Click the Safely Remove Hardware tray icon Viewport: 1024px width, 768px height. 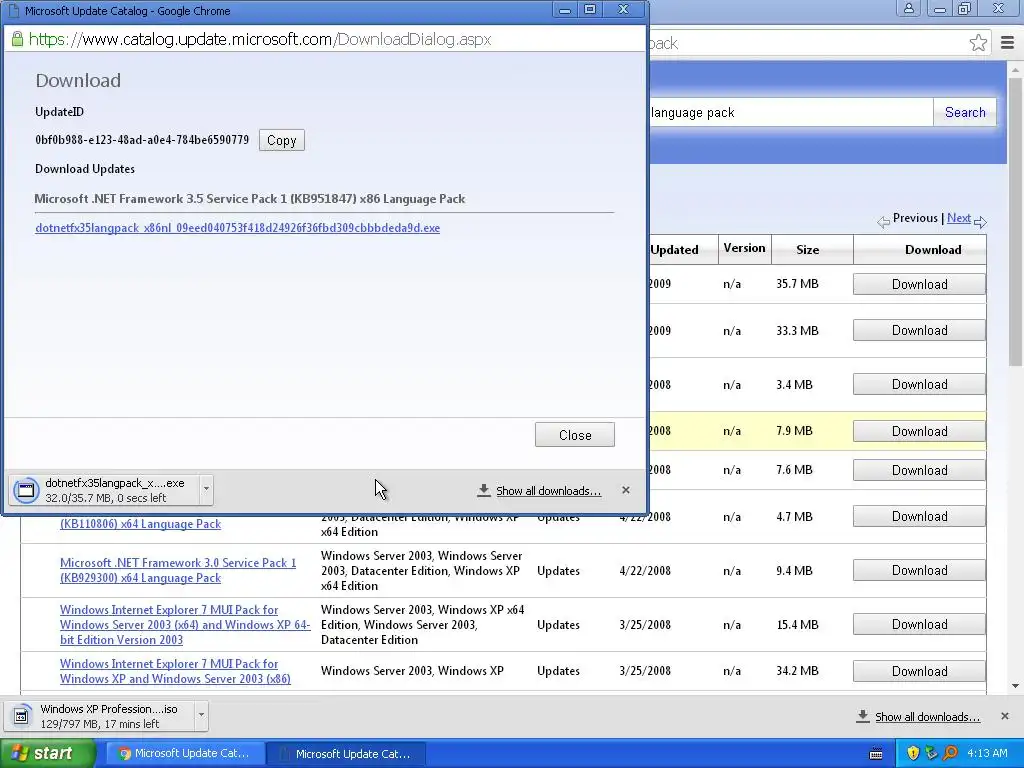point(931,753)
